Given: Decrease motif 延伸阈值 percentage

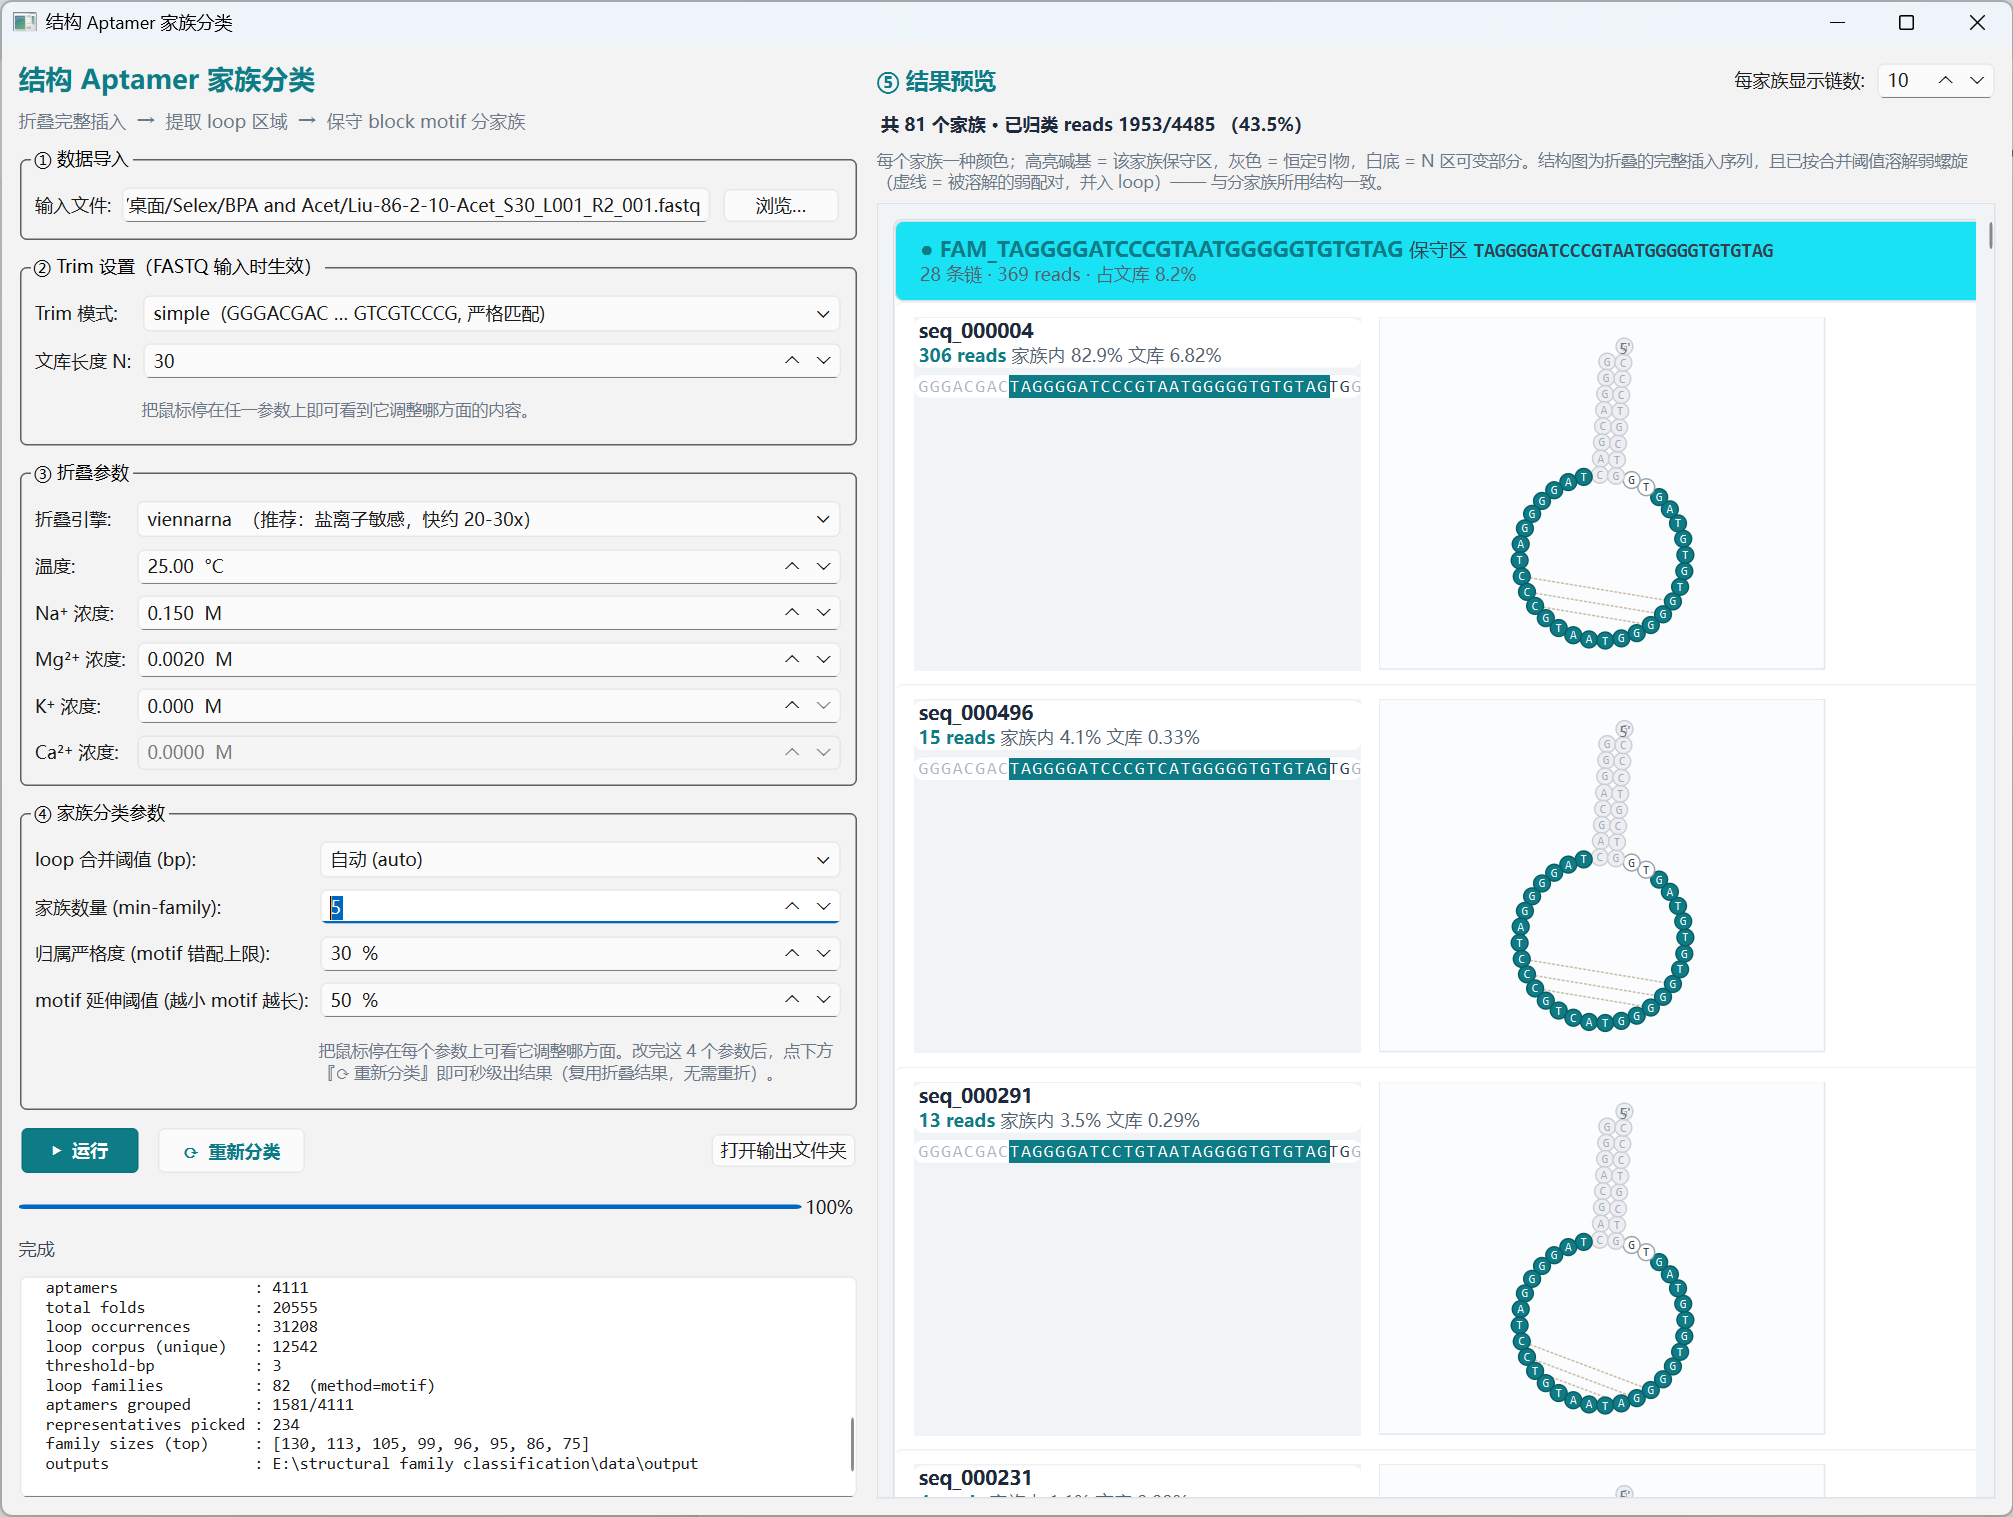Looking at the screenshot, I should tap(823, 1000).
